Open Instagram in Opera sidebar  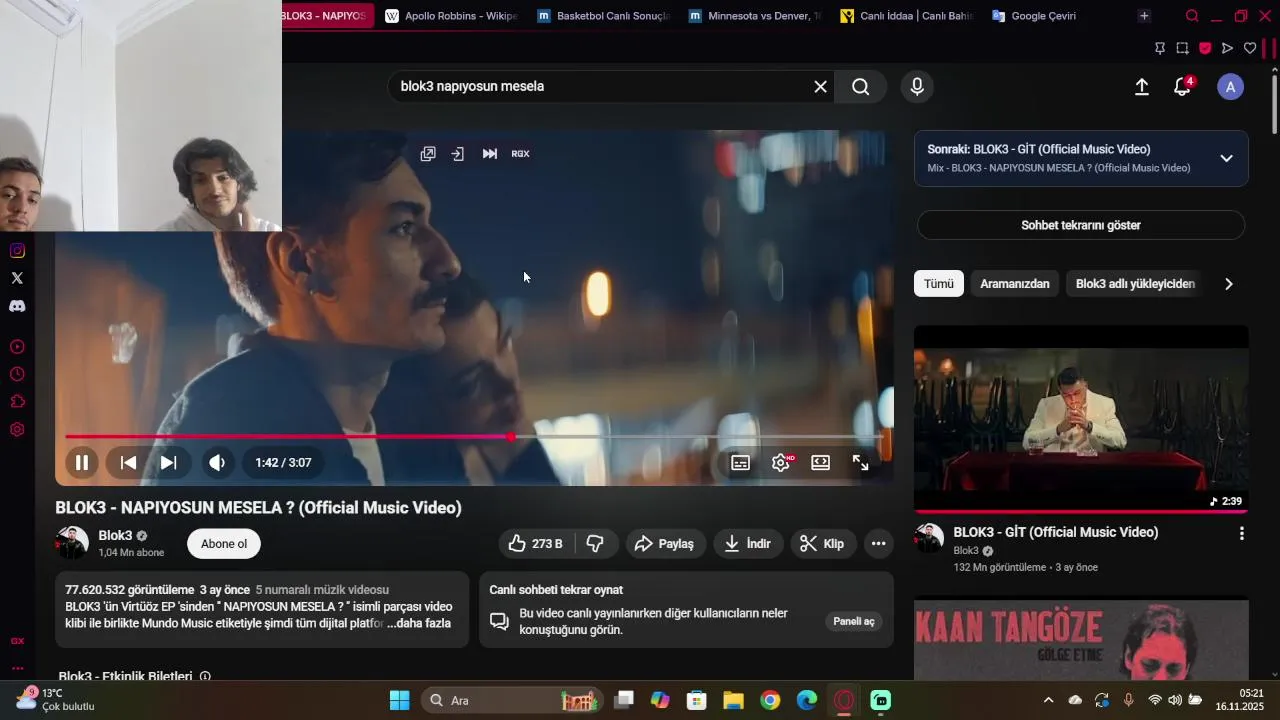click(17, 250)
